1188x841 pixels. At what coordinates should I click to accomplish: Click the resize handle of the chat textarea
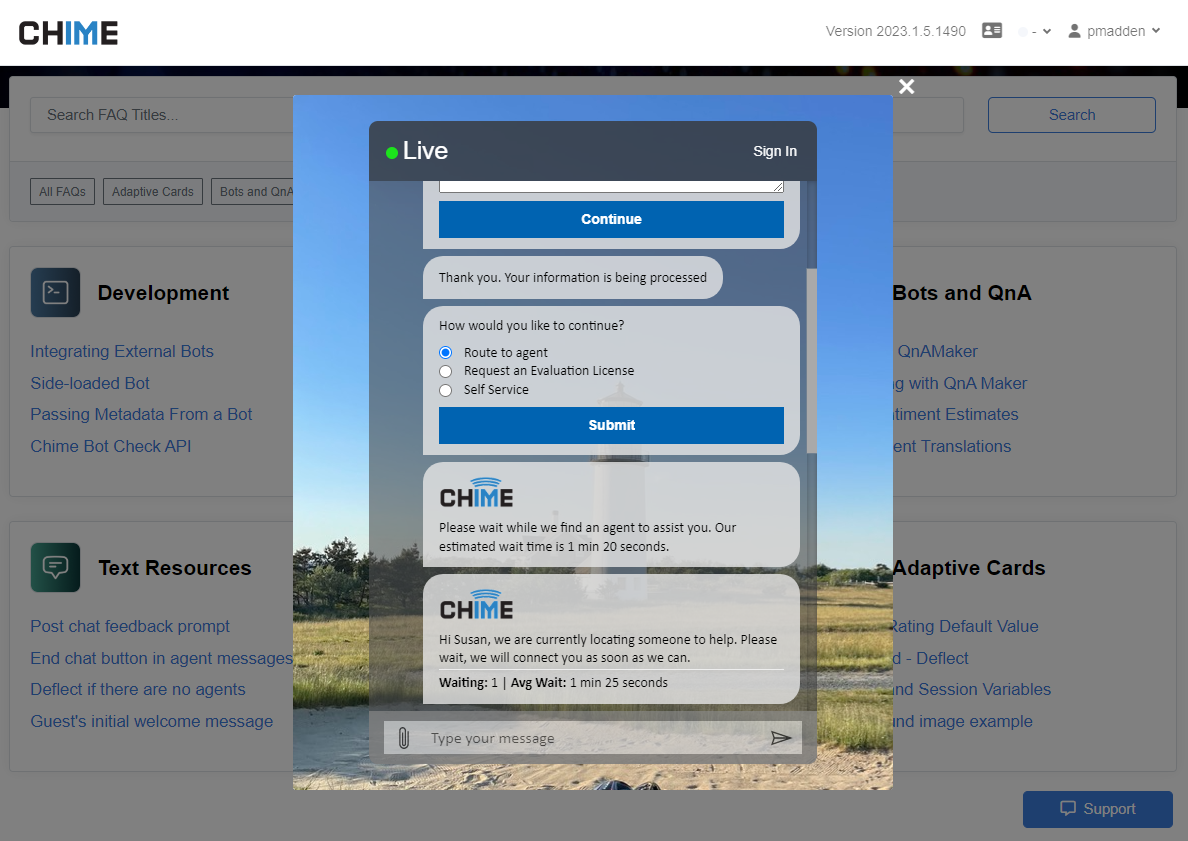pyautogui.click(x=778, y=186)
